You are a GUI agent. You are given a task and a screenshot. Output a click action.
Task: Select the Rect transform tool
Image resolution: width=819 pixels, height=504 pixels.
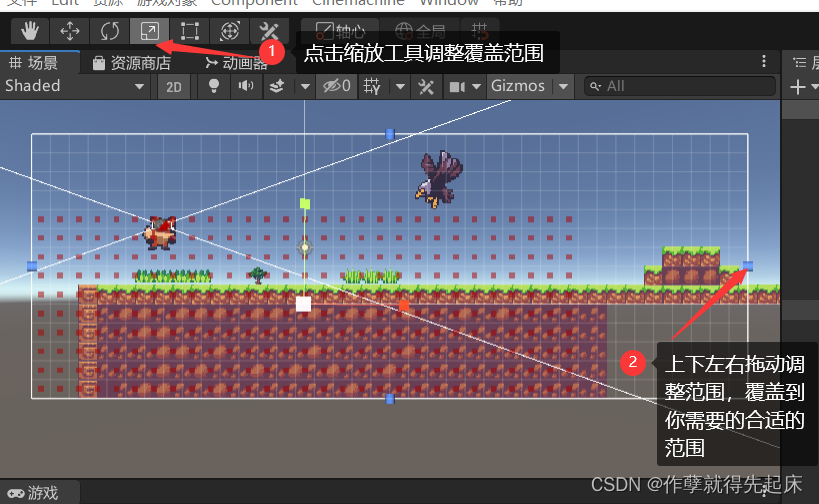pyautogui.click(x=190, y=31)
